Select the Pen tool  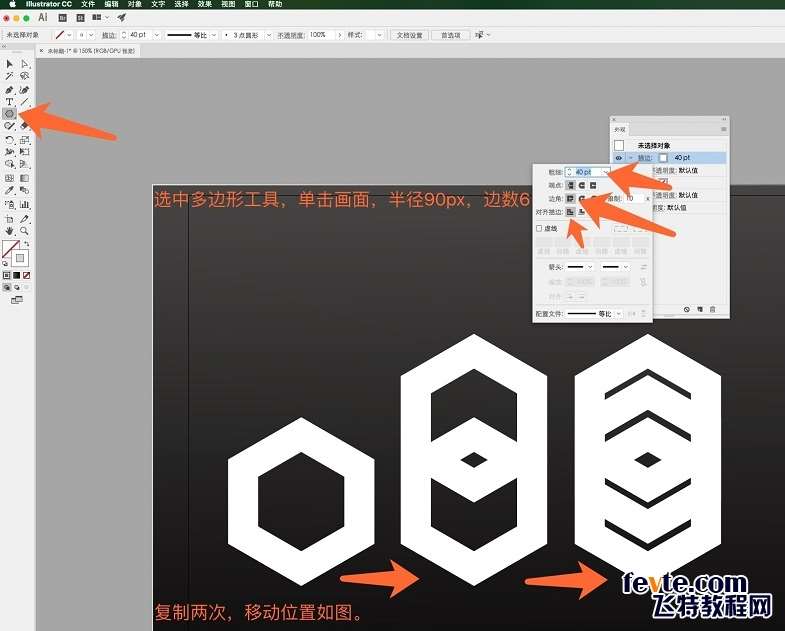pos(9,90)
